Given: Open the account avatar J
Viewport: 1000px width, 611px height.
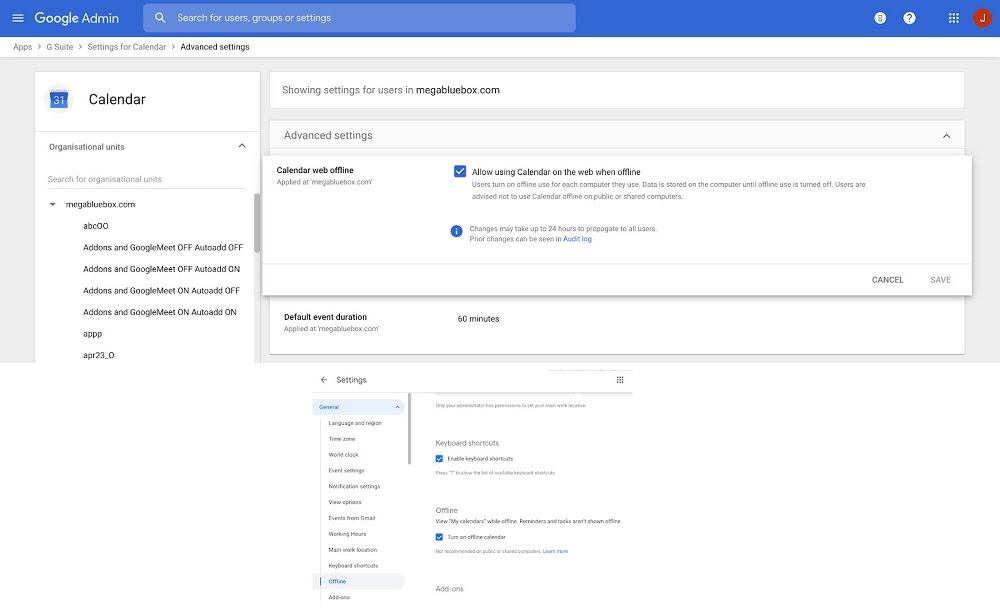Looking at the screenshot, I should click(x=982, y=18).
